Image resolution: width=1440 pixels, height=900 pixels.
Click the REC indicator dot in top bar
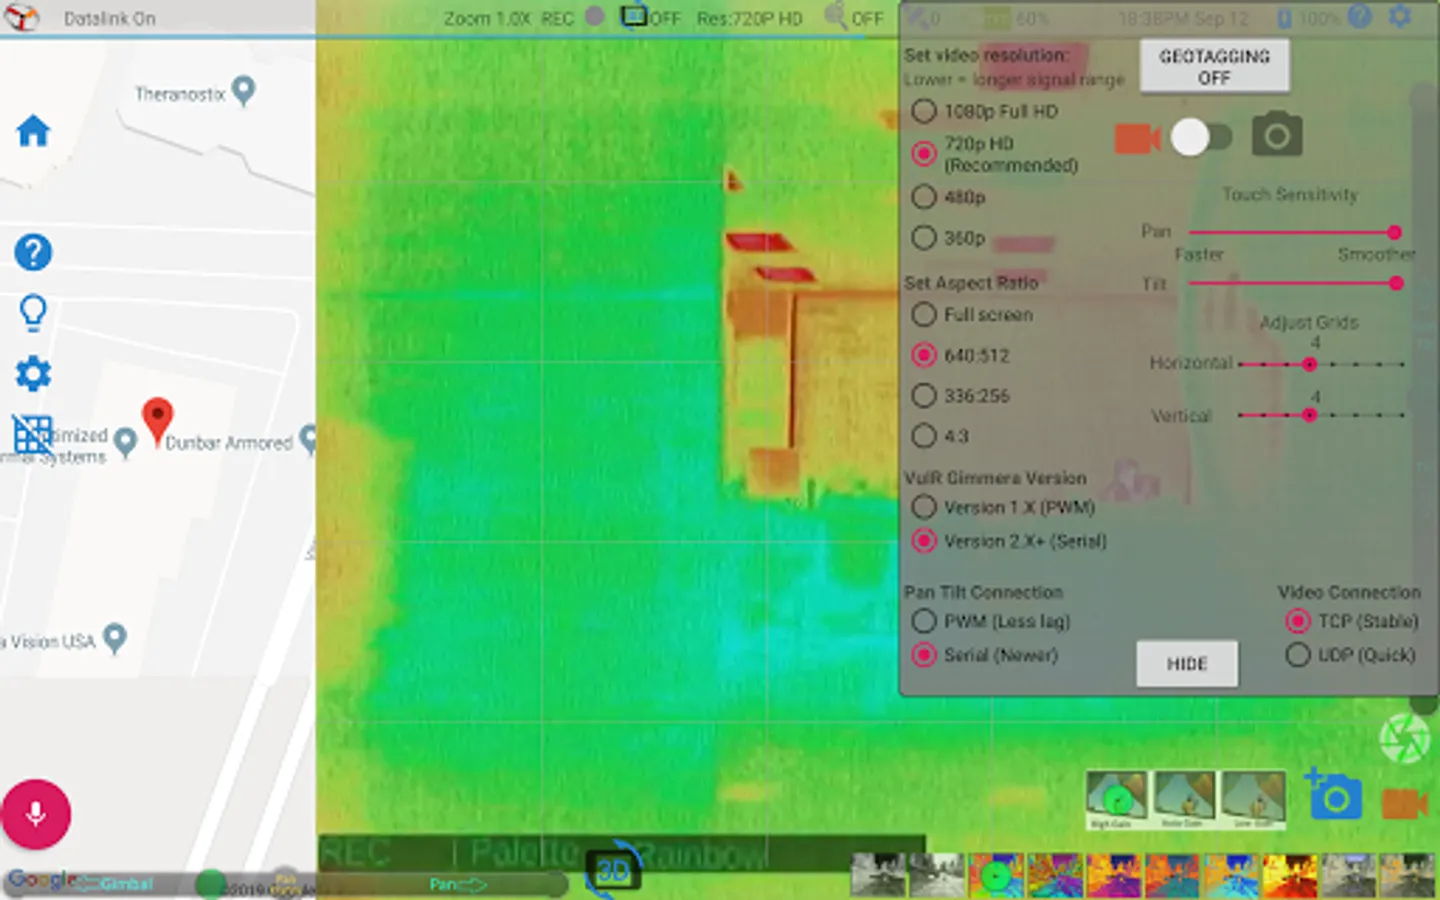tap(594, 17)
